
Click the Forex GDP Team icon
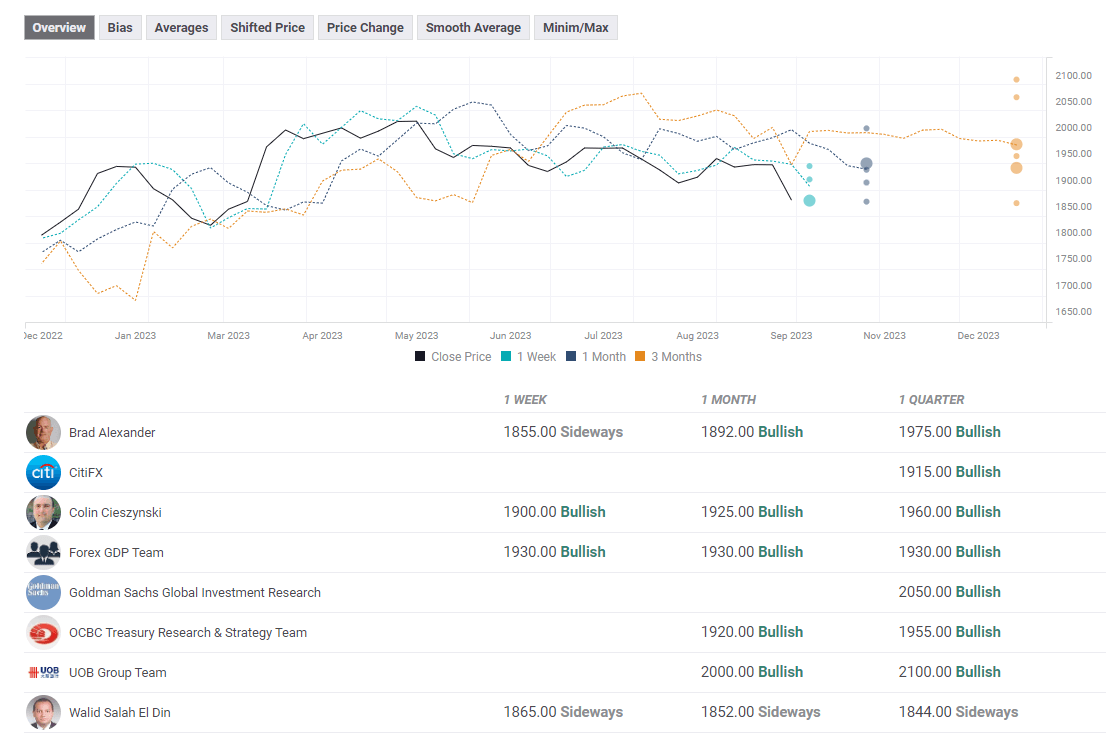click(x=43, y=552)
